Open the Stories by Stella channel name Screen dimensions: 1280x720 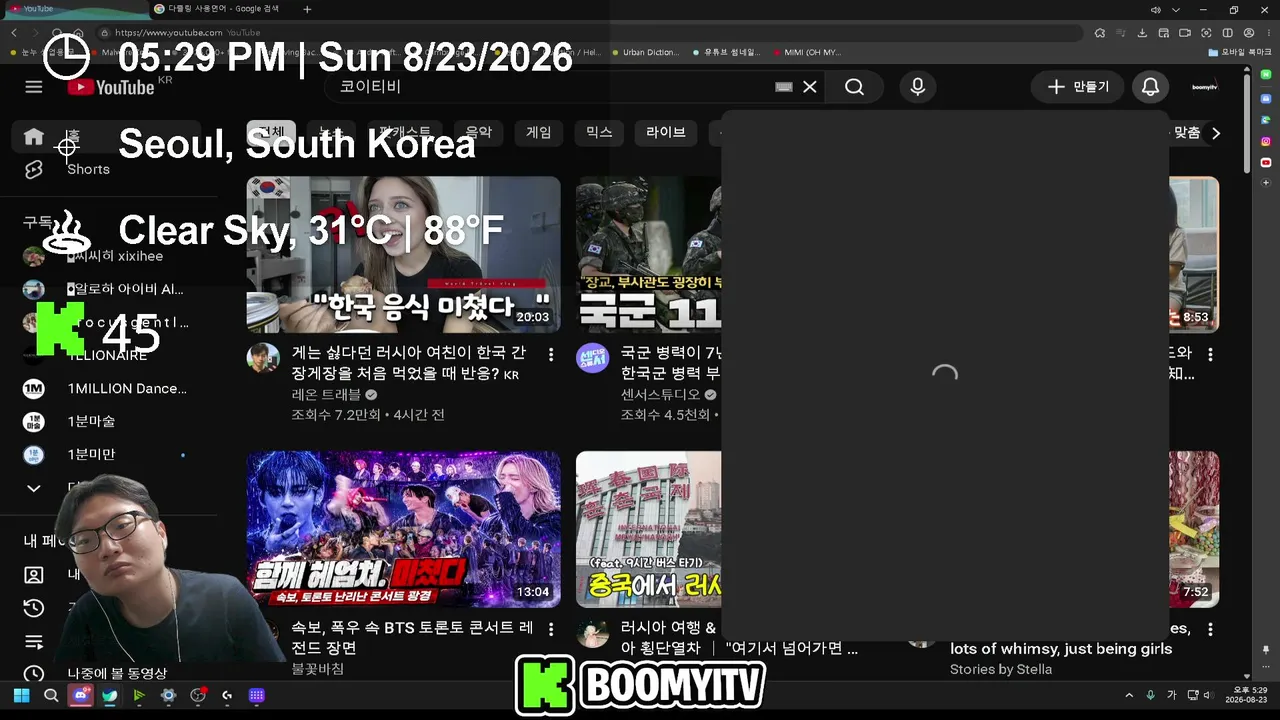pyautogui.click(x=1001, y=669)
